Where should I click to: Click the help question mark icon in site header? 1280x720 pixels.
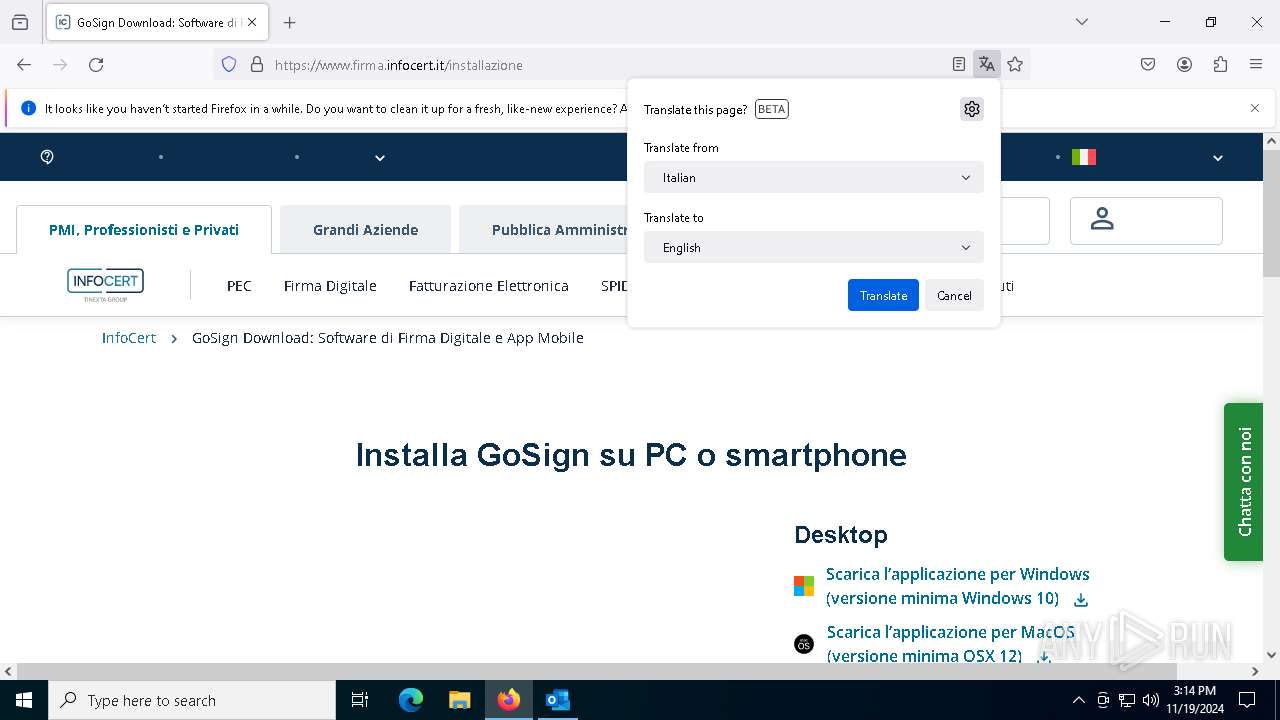(47, 157)
